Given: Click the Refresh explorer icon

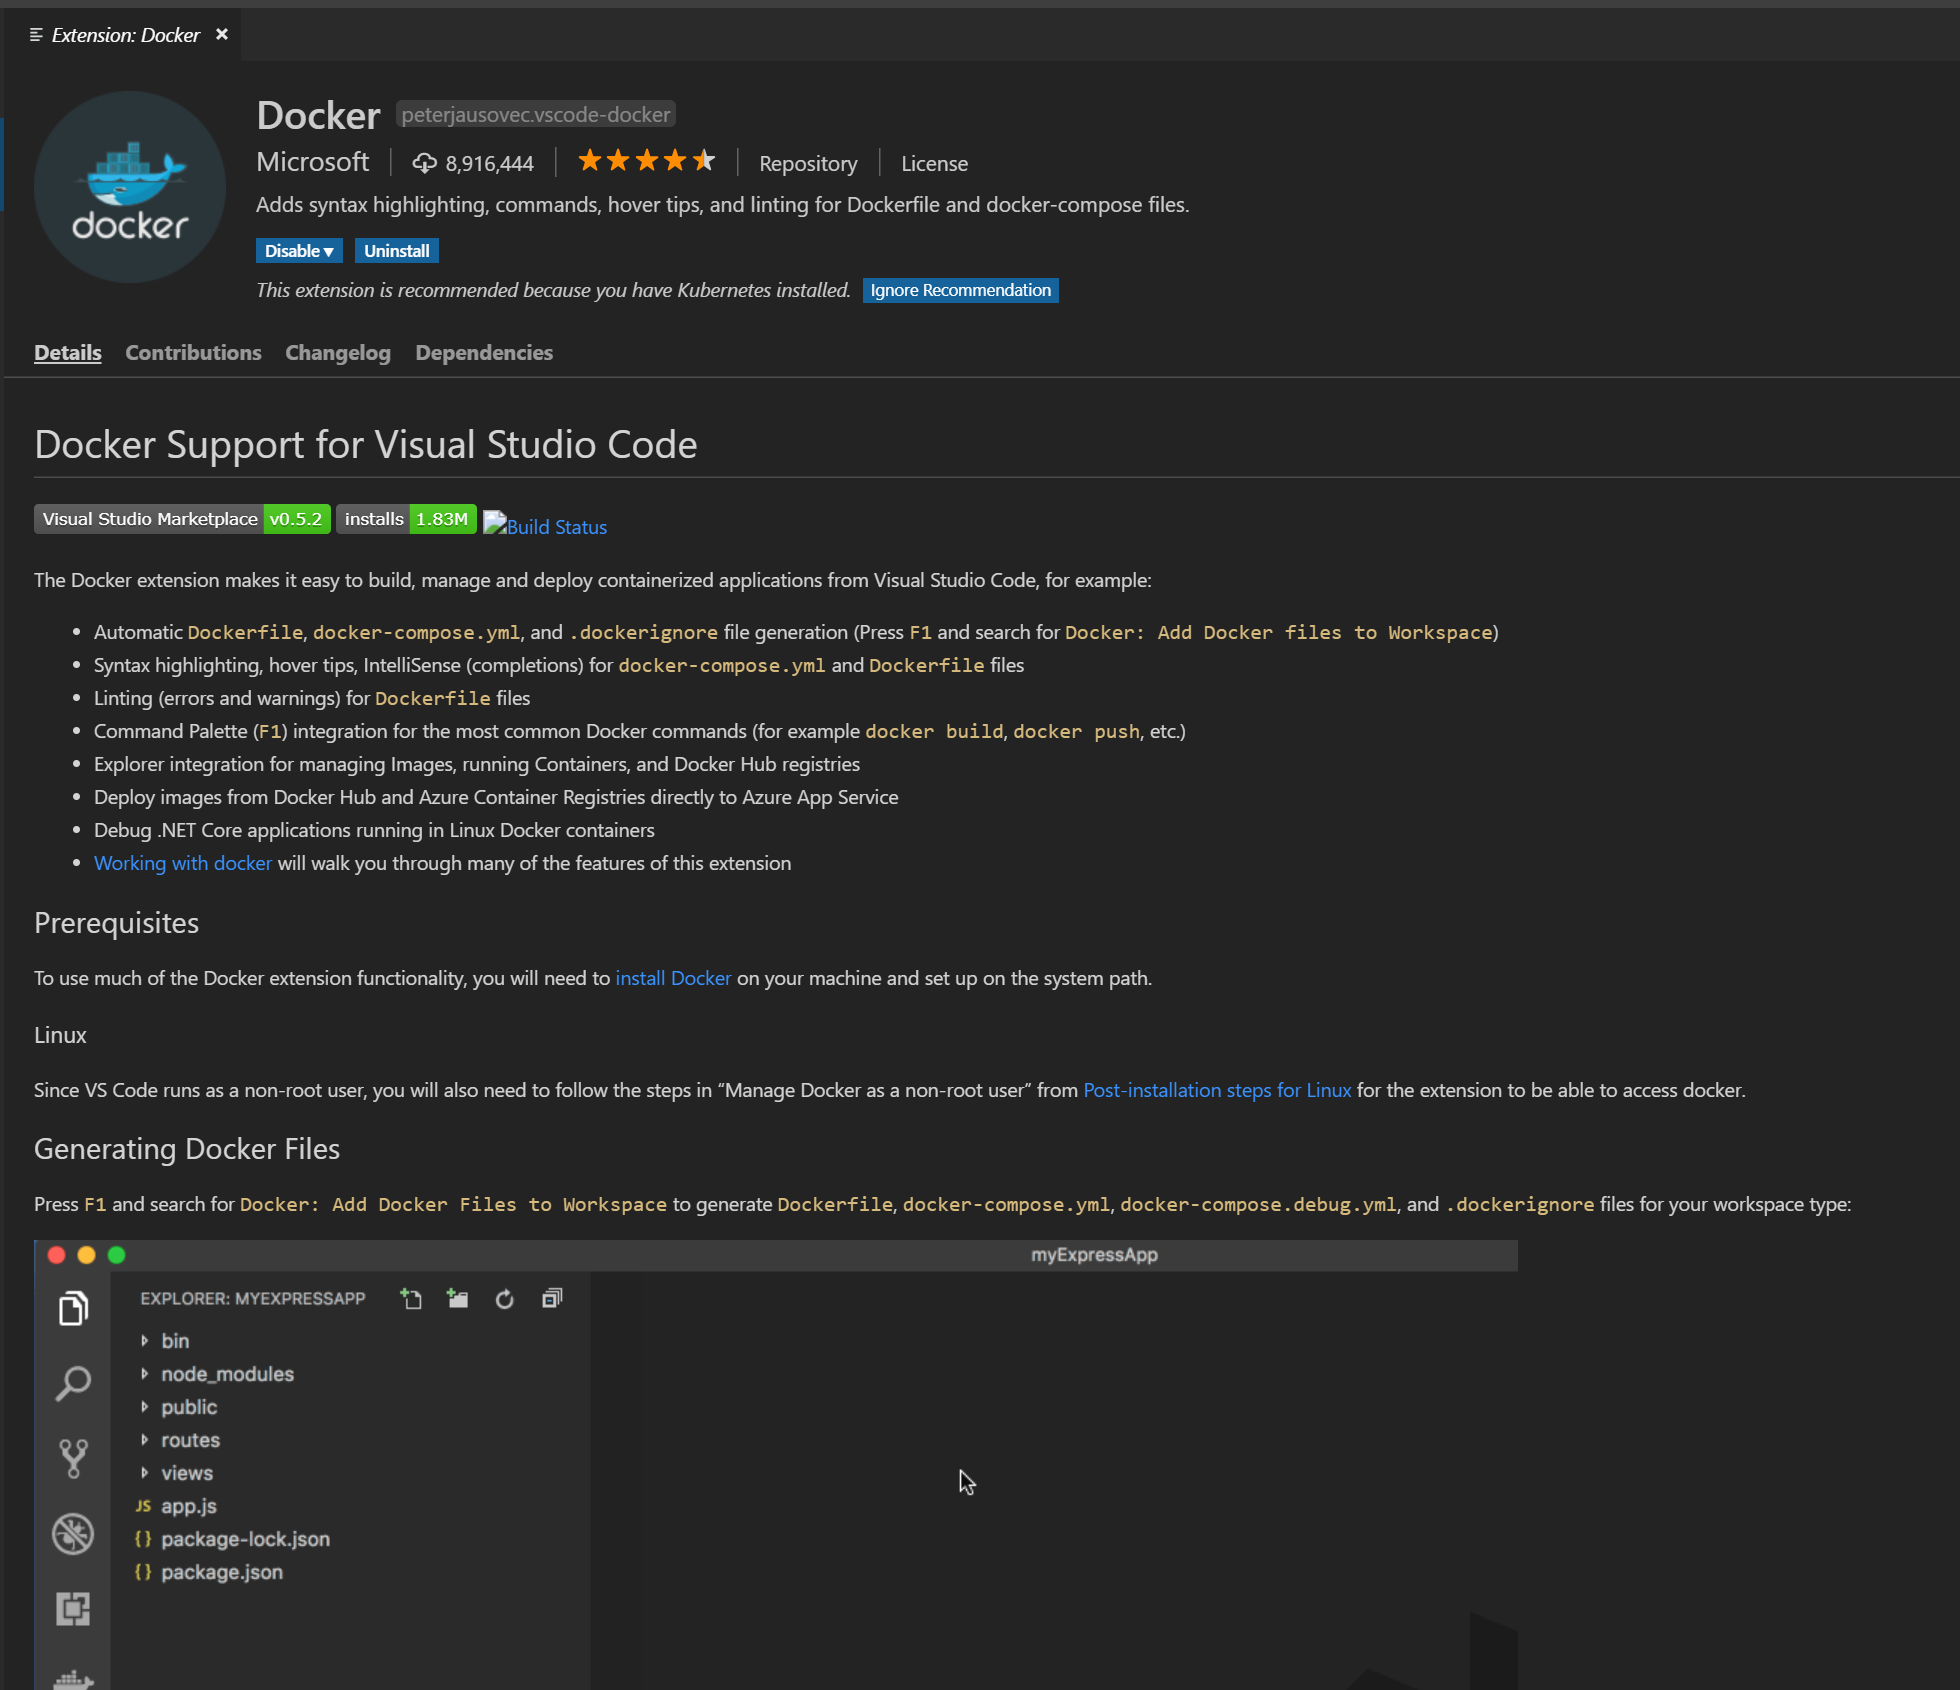Looking at the screenshot, I should (x=505, y=1298).
